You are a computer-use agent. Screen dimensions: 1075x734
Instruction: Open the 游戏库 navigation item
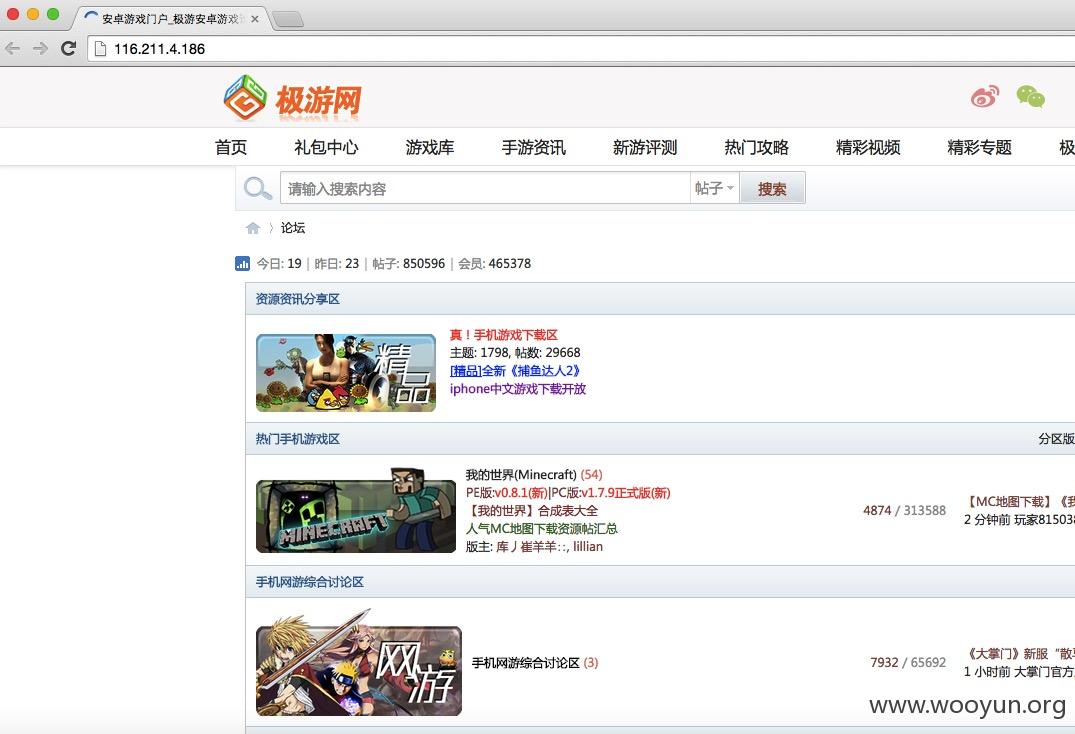[430, 147]
